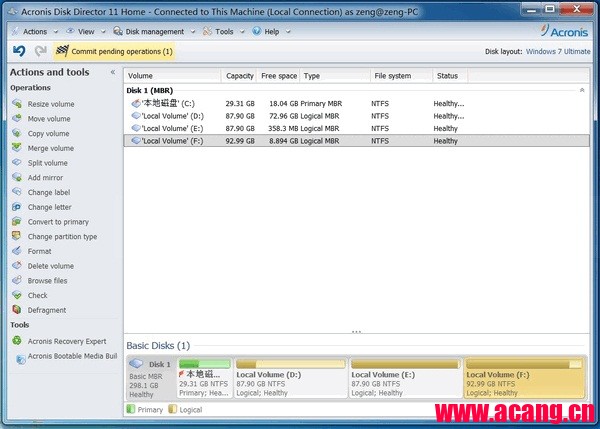Screen dimensions: 600x429
Task: Open the Tools menu
Action: [x=224, y=31]
